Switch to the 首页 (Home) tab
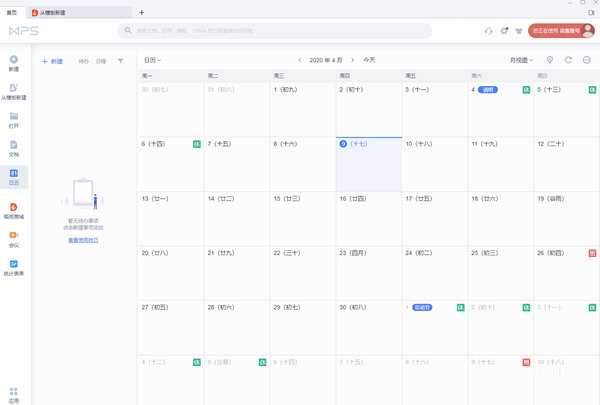Image resolution: width=600 pixels, height=405 pixels. click(x=12, y=12)
